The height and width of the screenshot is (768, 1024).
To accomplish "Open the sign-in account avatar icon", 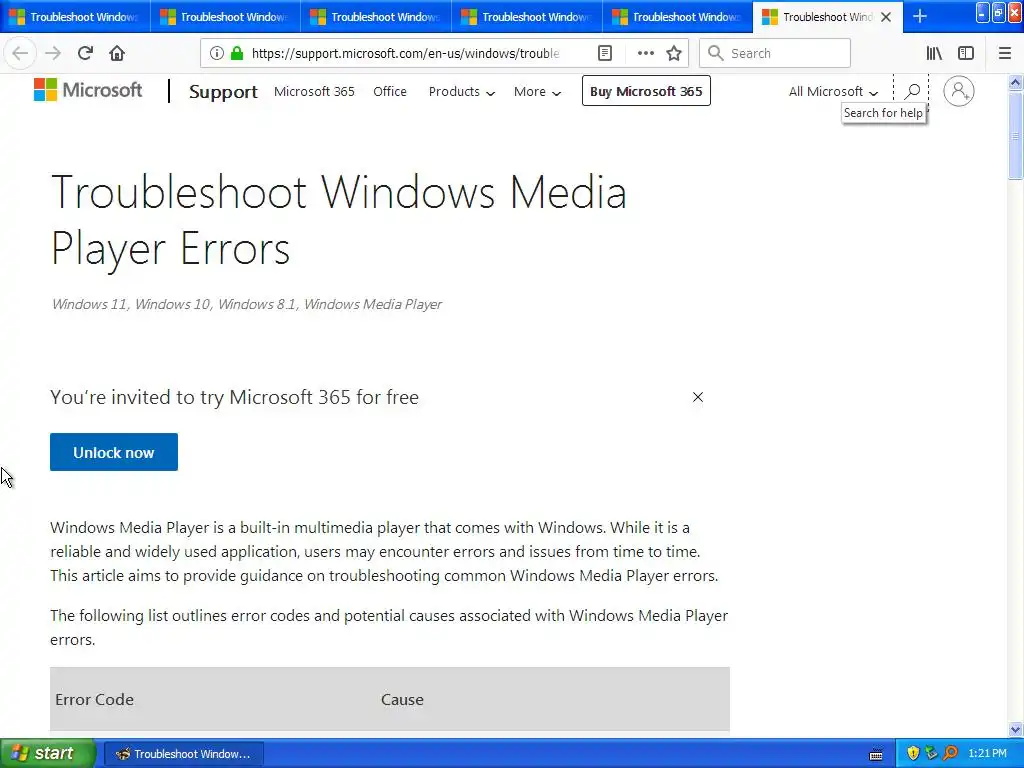I will click(x=959, y=91).
